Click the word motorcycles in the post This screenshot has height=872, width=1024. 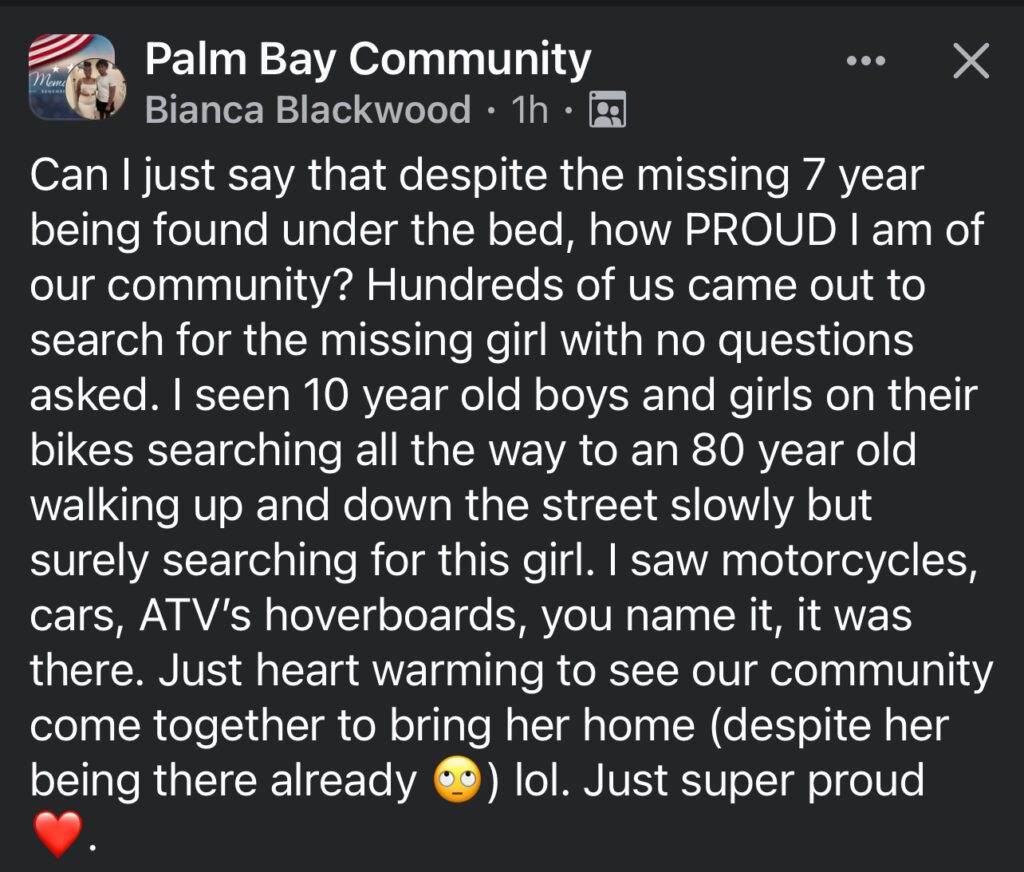click(x=847, y=561)
